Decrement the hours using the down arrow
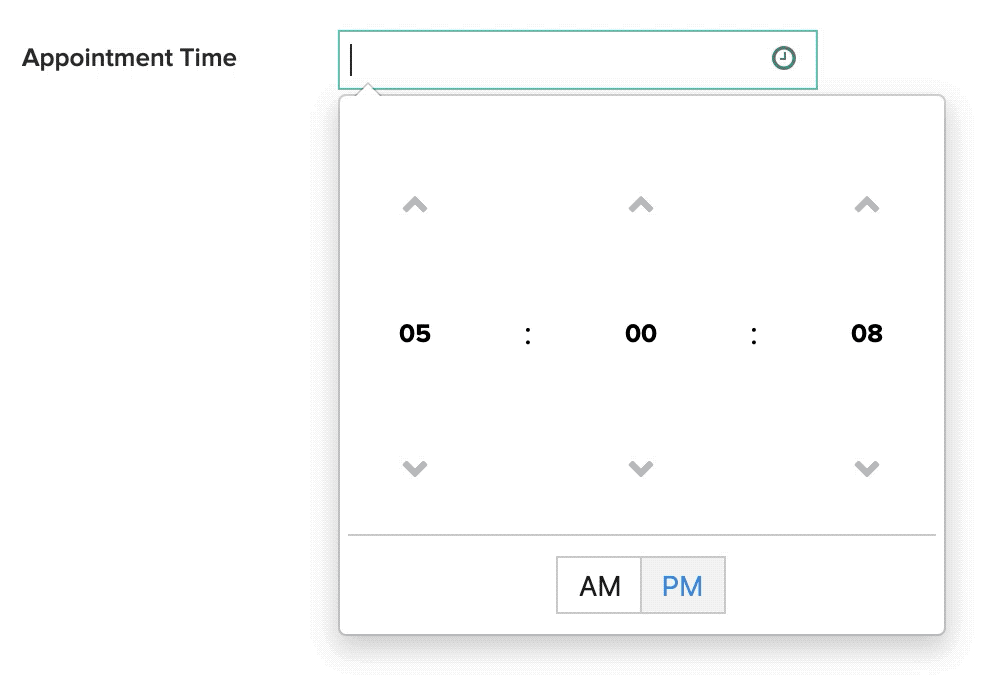The image size is (1000, 700). point(414,468)
